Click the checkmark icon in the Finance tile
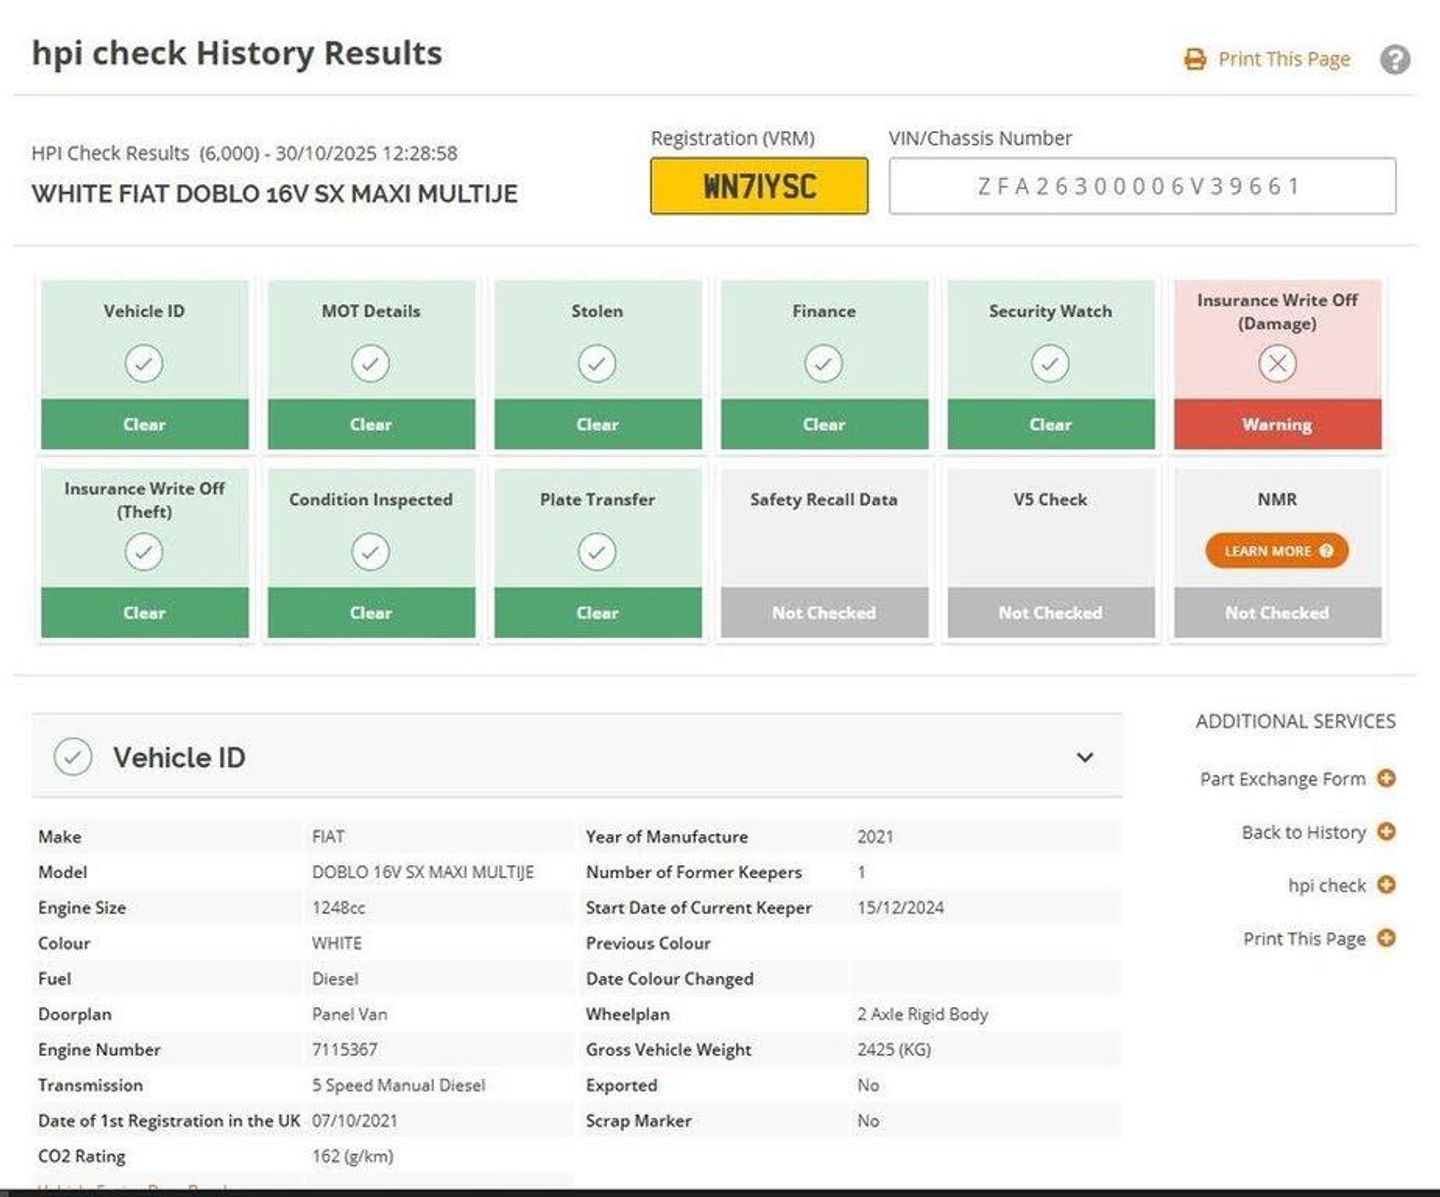Image resolution: width=1440 pixels, height=1197 pixels. click(823, 364)
